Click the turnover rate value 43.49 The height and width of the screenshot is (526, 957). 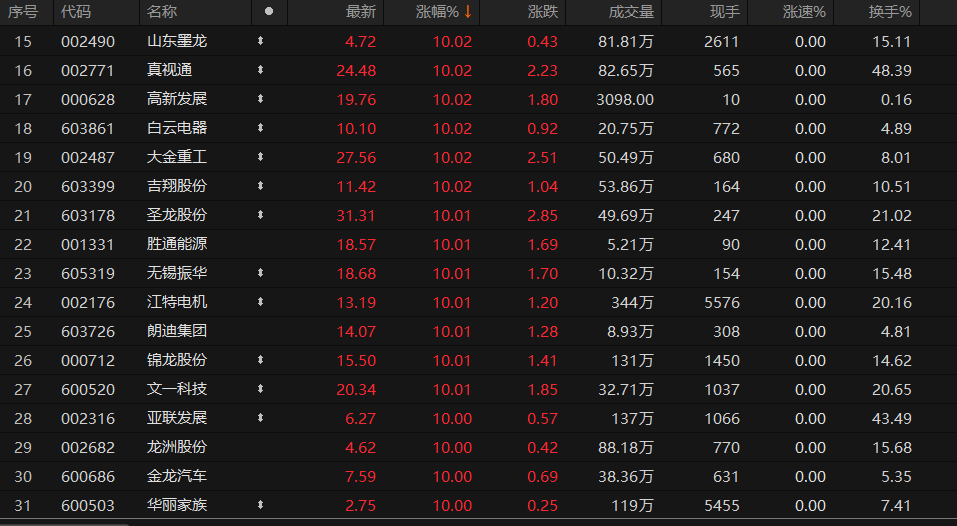(x=892, y=419)
